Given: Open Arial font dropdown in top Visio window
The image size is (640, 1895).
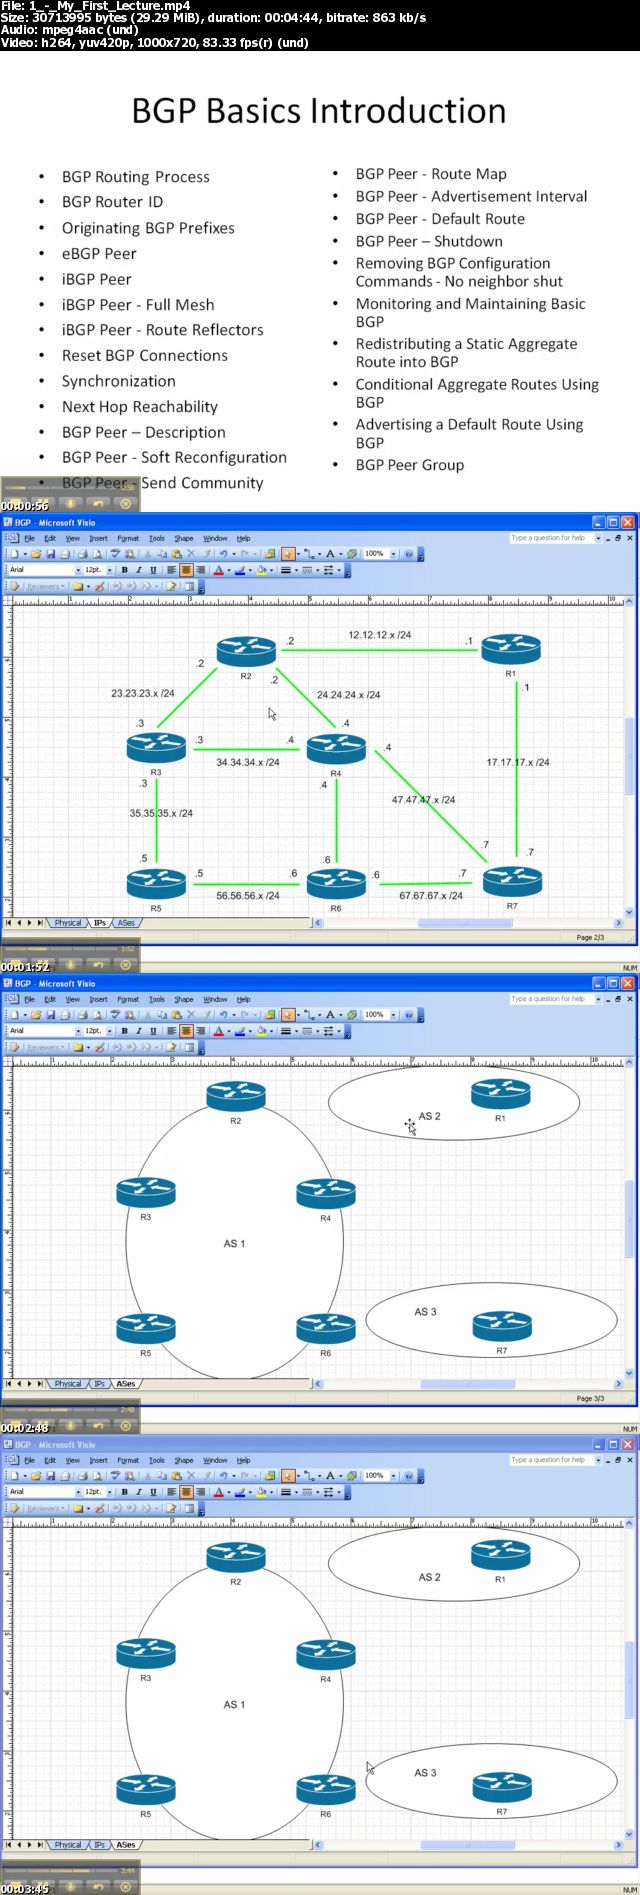Looking at the screenshot, I should [x=78, y=570].
